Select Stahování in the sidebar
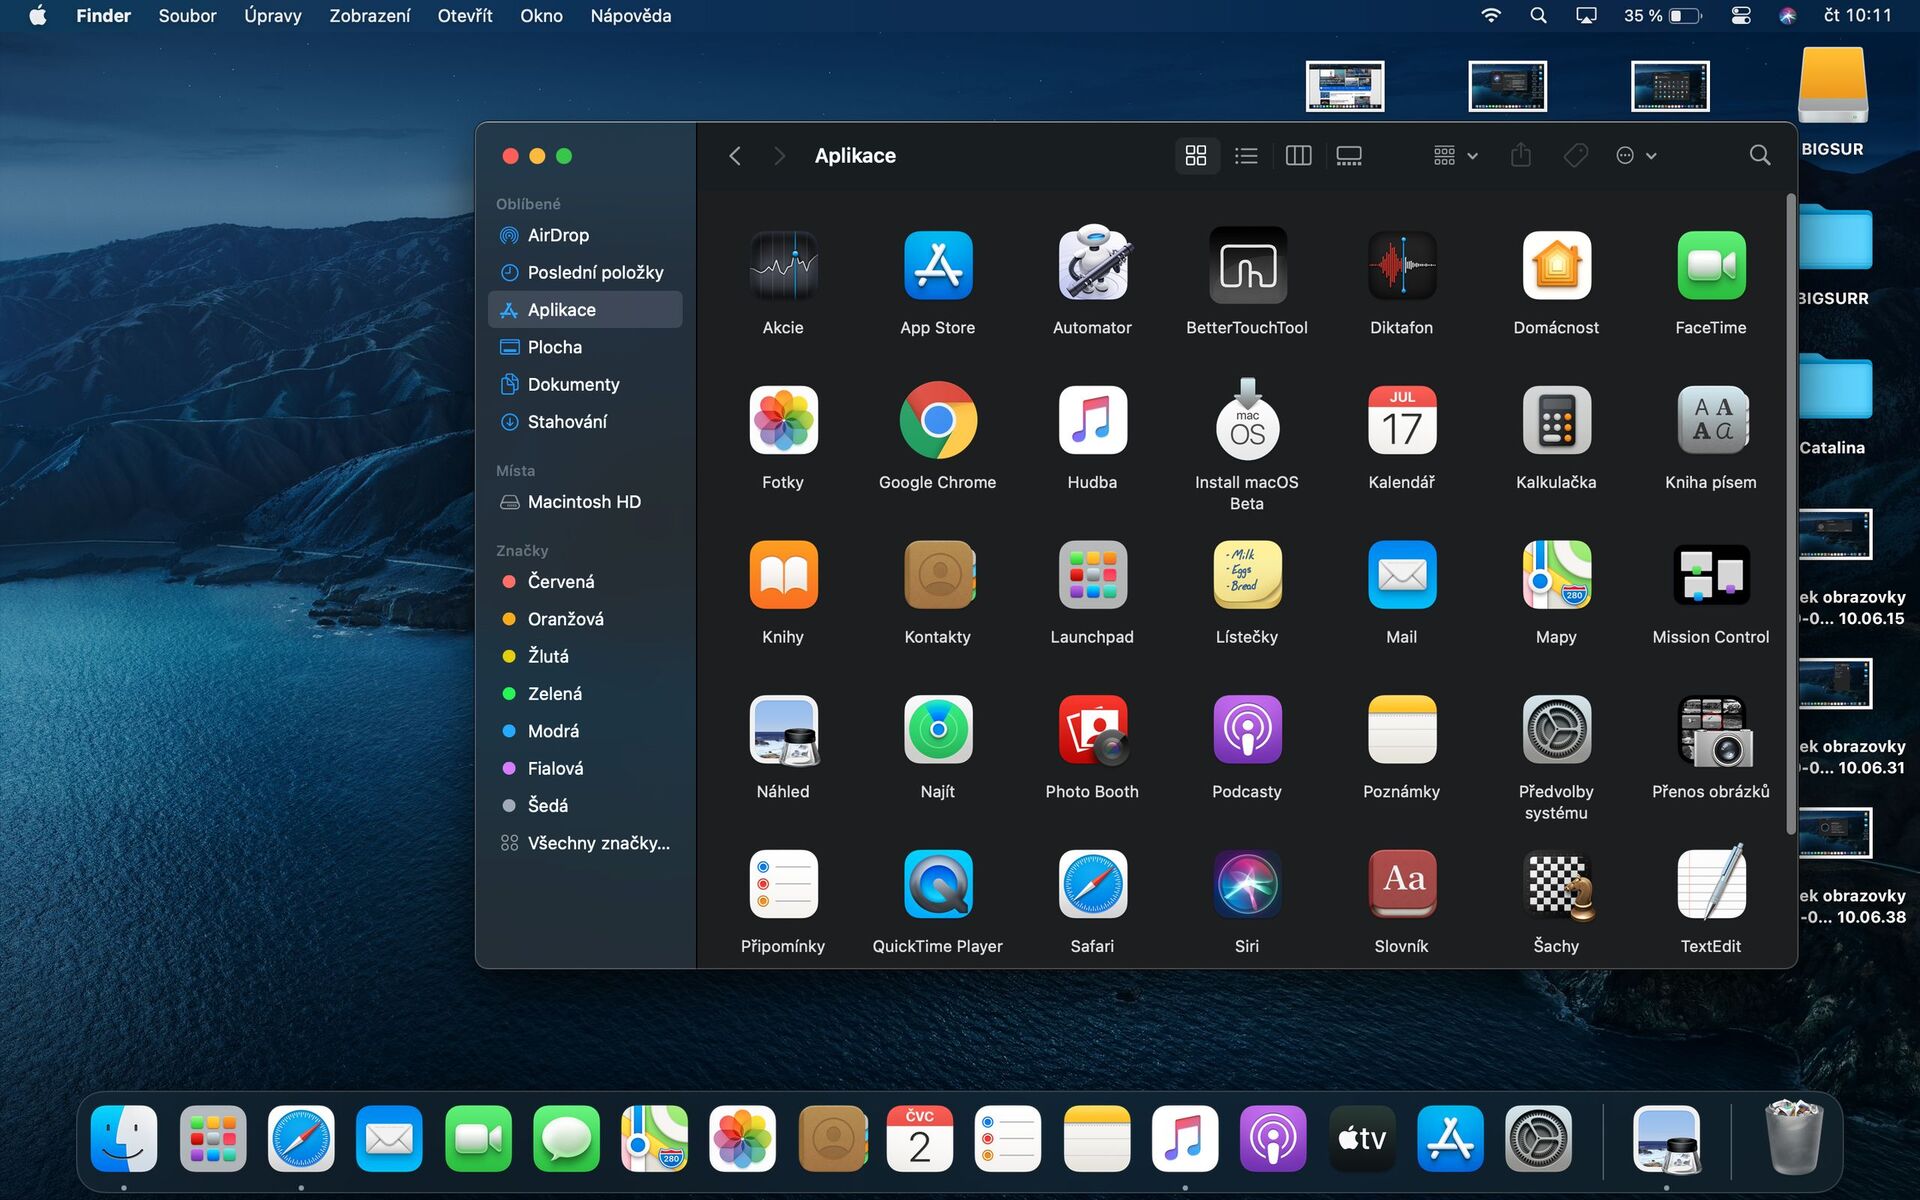 566,421
